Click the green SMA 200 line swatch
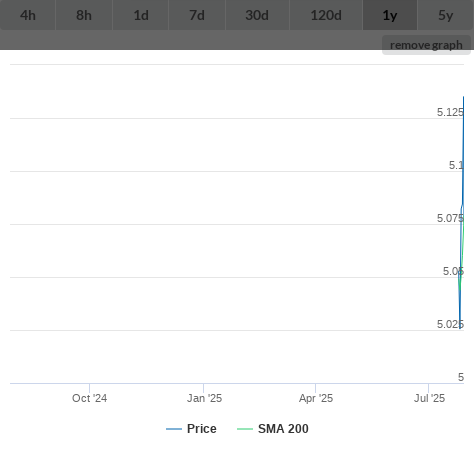Viewport: 474px width, 455px height. [245, 429]
